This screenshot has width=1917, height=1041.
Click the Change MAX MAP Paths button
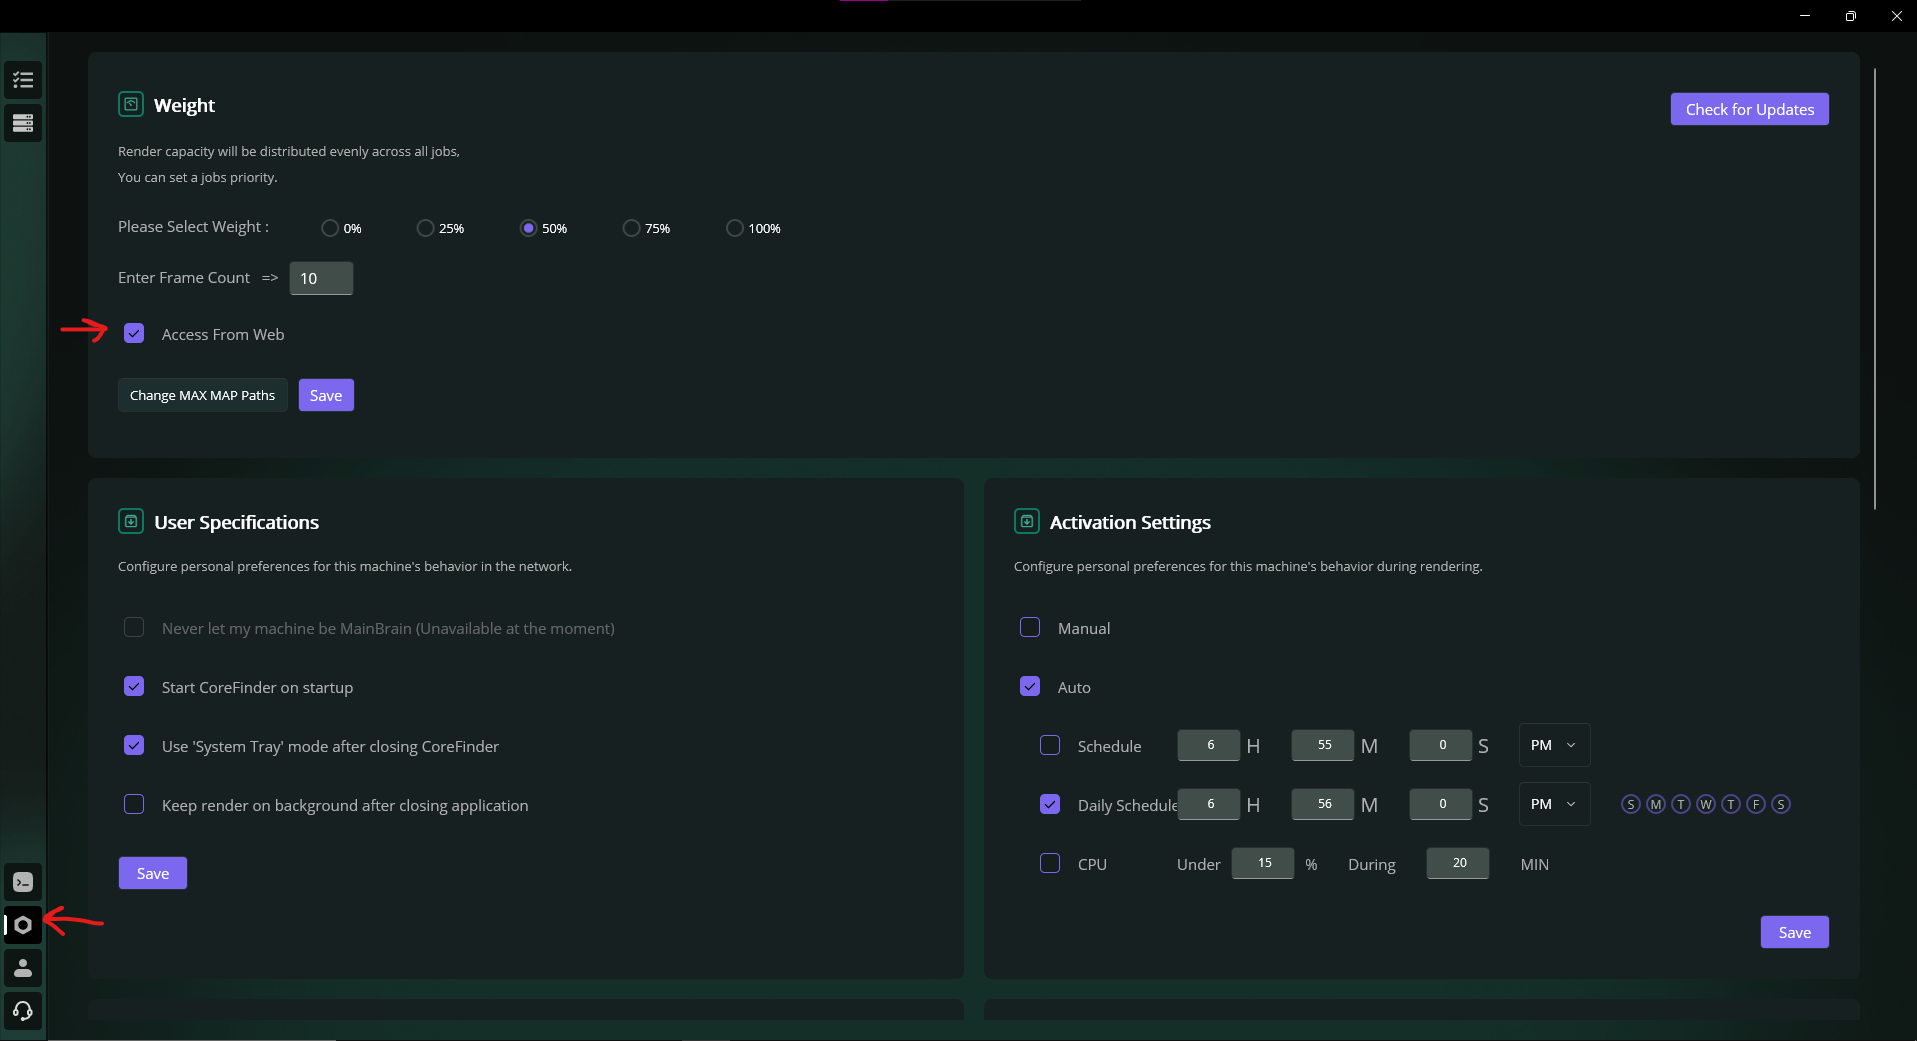coord(202,394)
